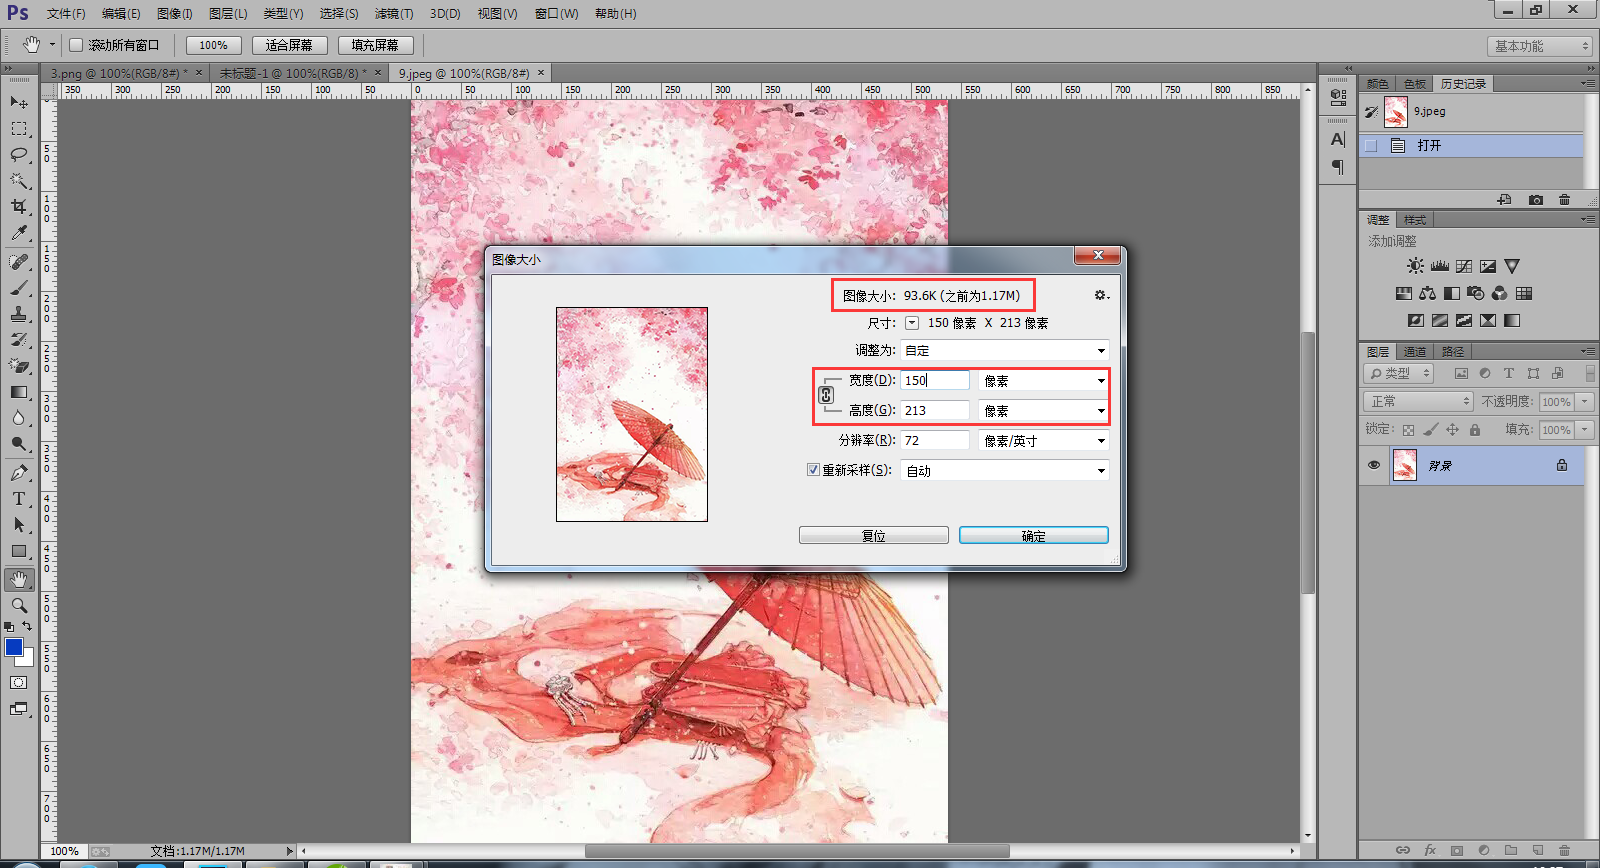Viewport: 1600px width, 868px height.
Task: Click the resolution input field
Action: 935,440
